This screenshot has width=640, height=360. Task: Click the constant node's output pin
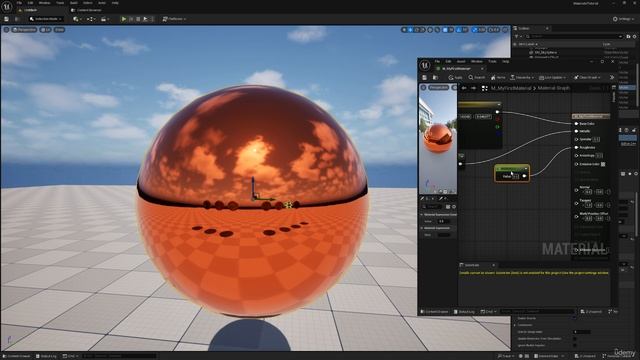click(524, 176)
